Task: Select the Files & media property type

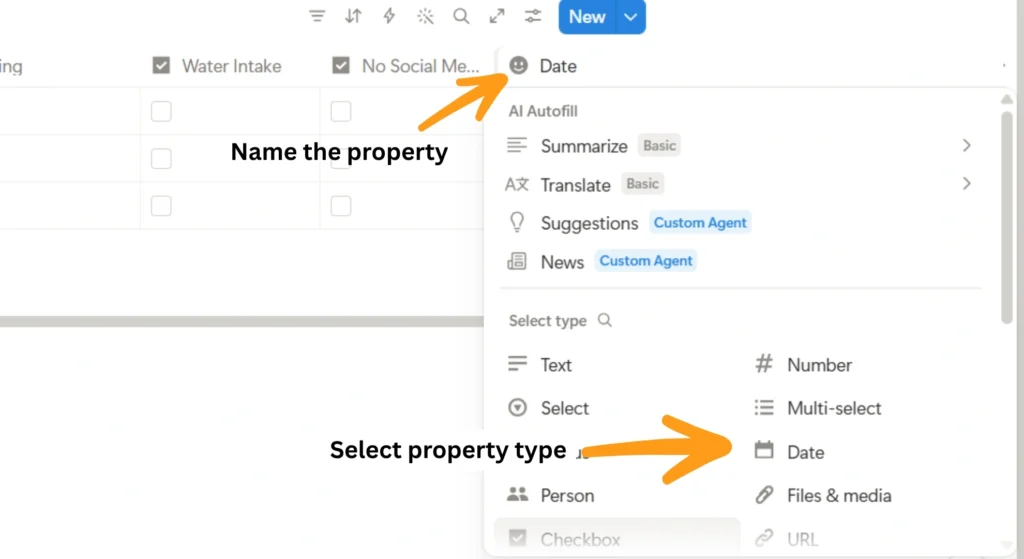Action: coord(863,496)
